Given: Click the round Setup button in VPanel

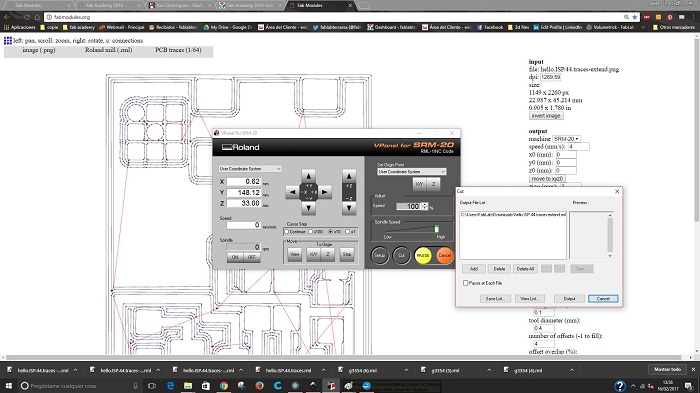Looking at the screenshot, I should pos(379,255).
